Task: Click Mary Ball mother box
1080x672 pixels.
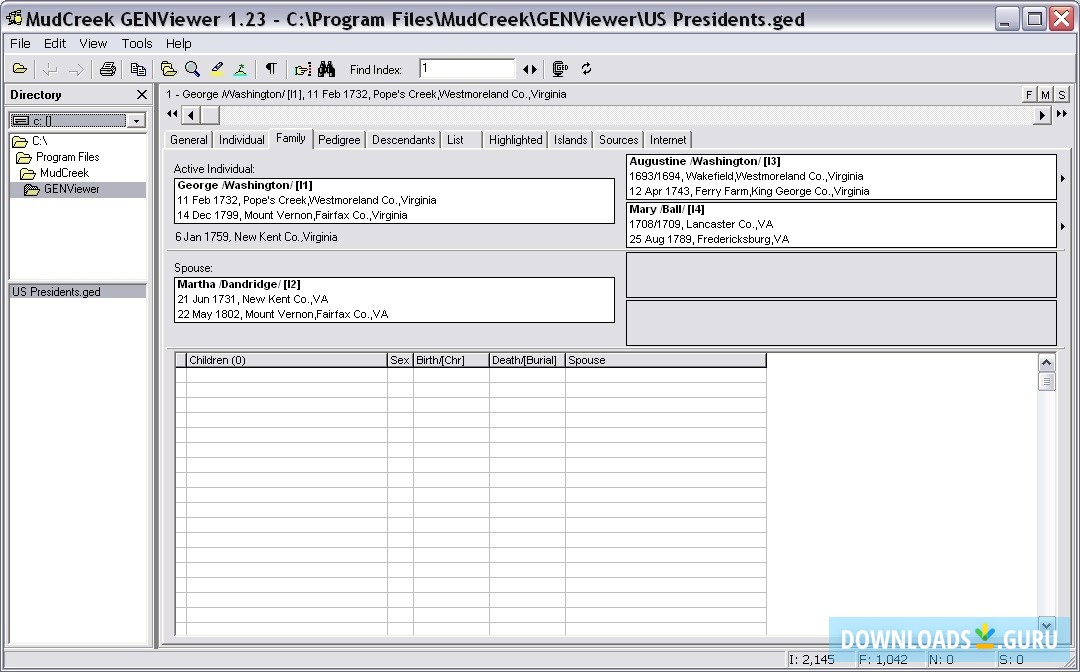Action: click(841, 224)
